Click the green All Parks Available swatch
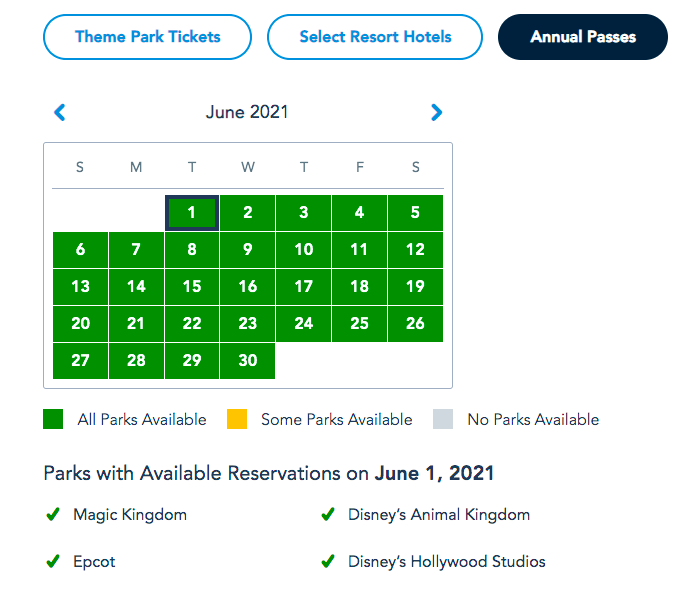 (54, 419)
